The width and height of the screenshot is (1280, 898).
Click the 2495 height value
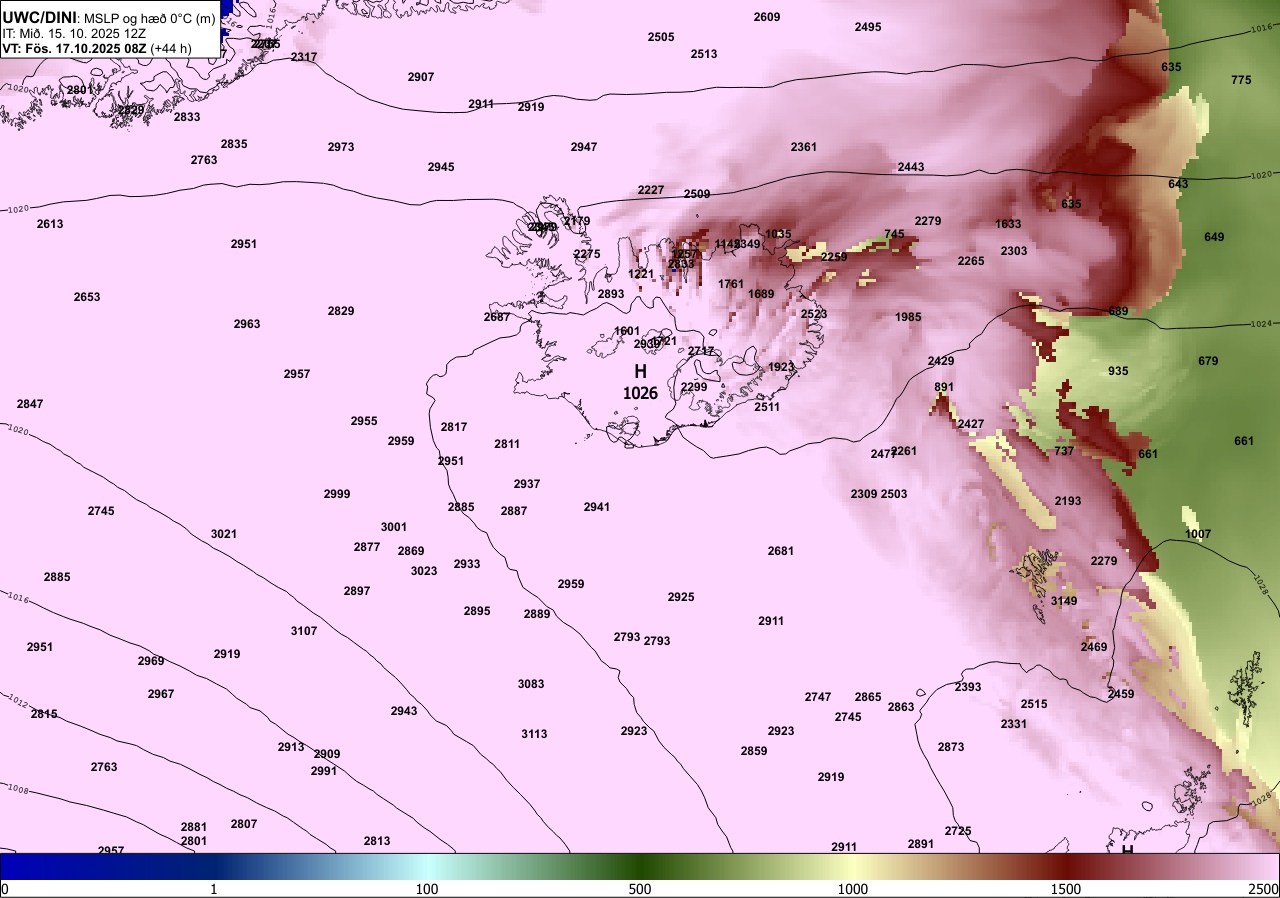pyautogui.click(x=868, y=27)
